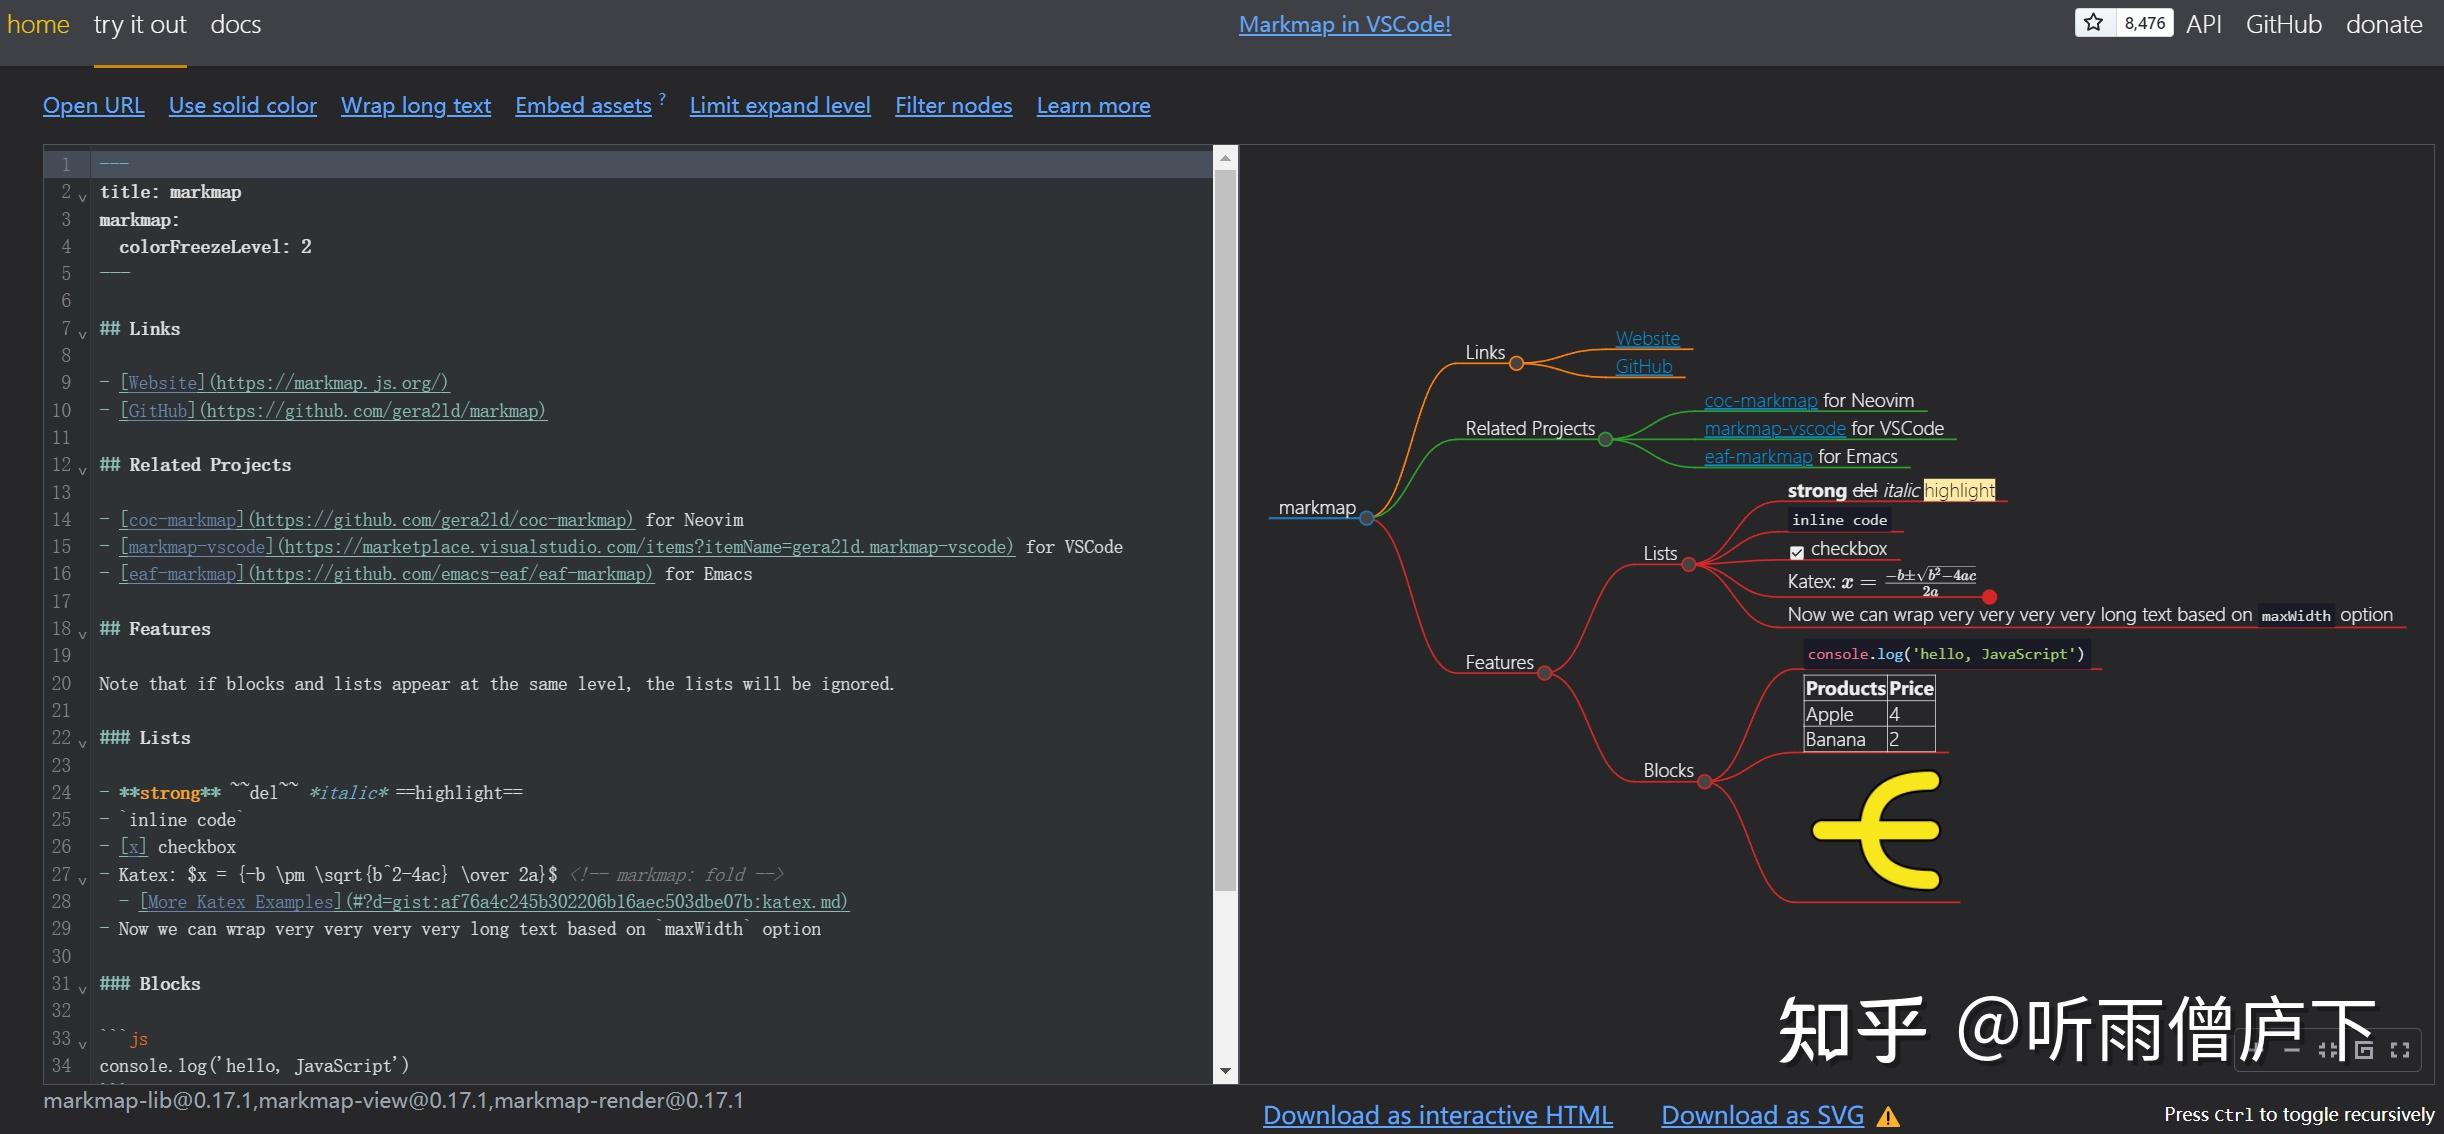The width and height of the screenshot is (2444, 1134).
Task: Toggle Use solid color option
Action: [242, 105]
